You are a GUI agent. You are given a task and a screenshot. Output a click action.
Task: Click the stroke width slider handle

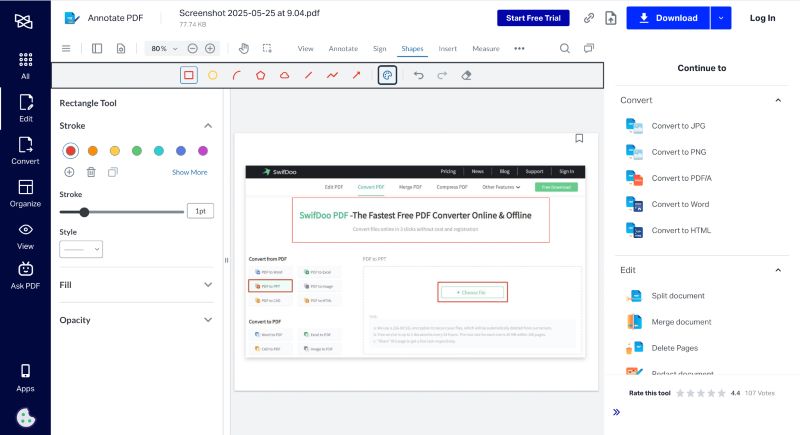84,212
